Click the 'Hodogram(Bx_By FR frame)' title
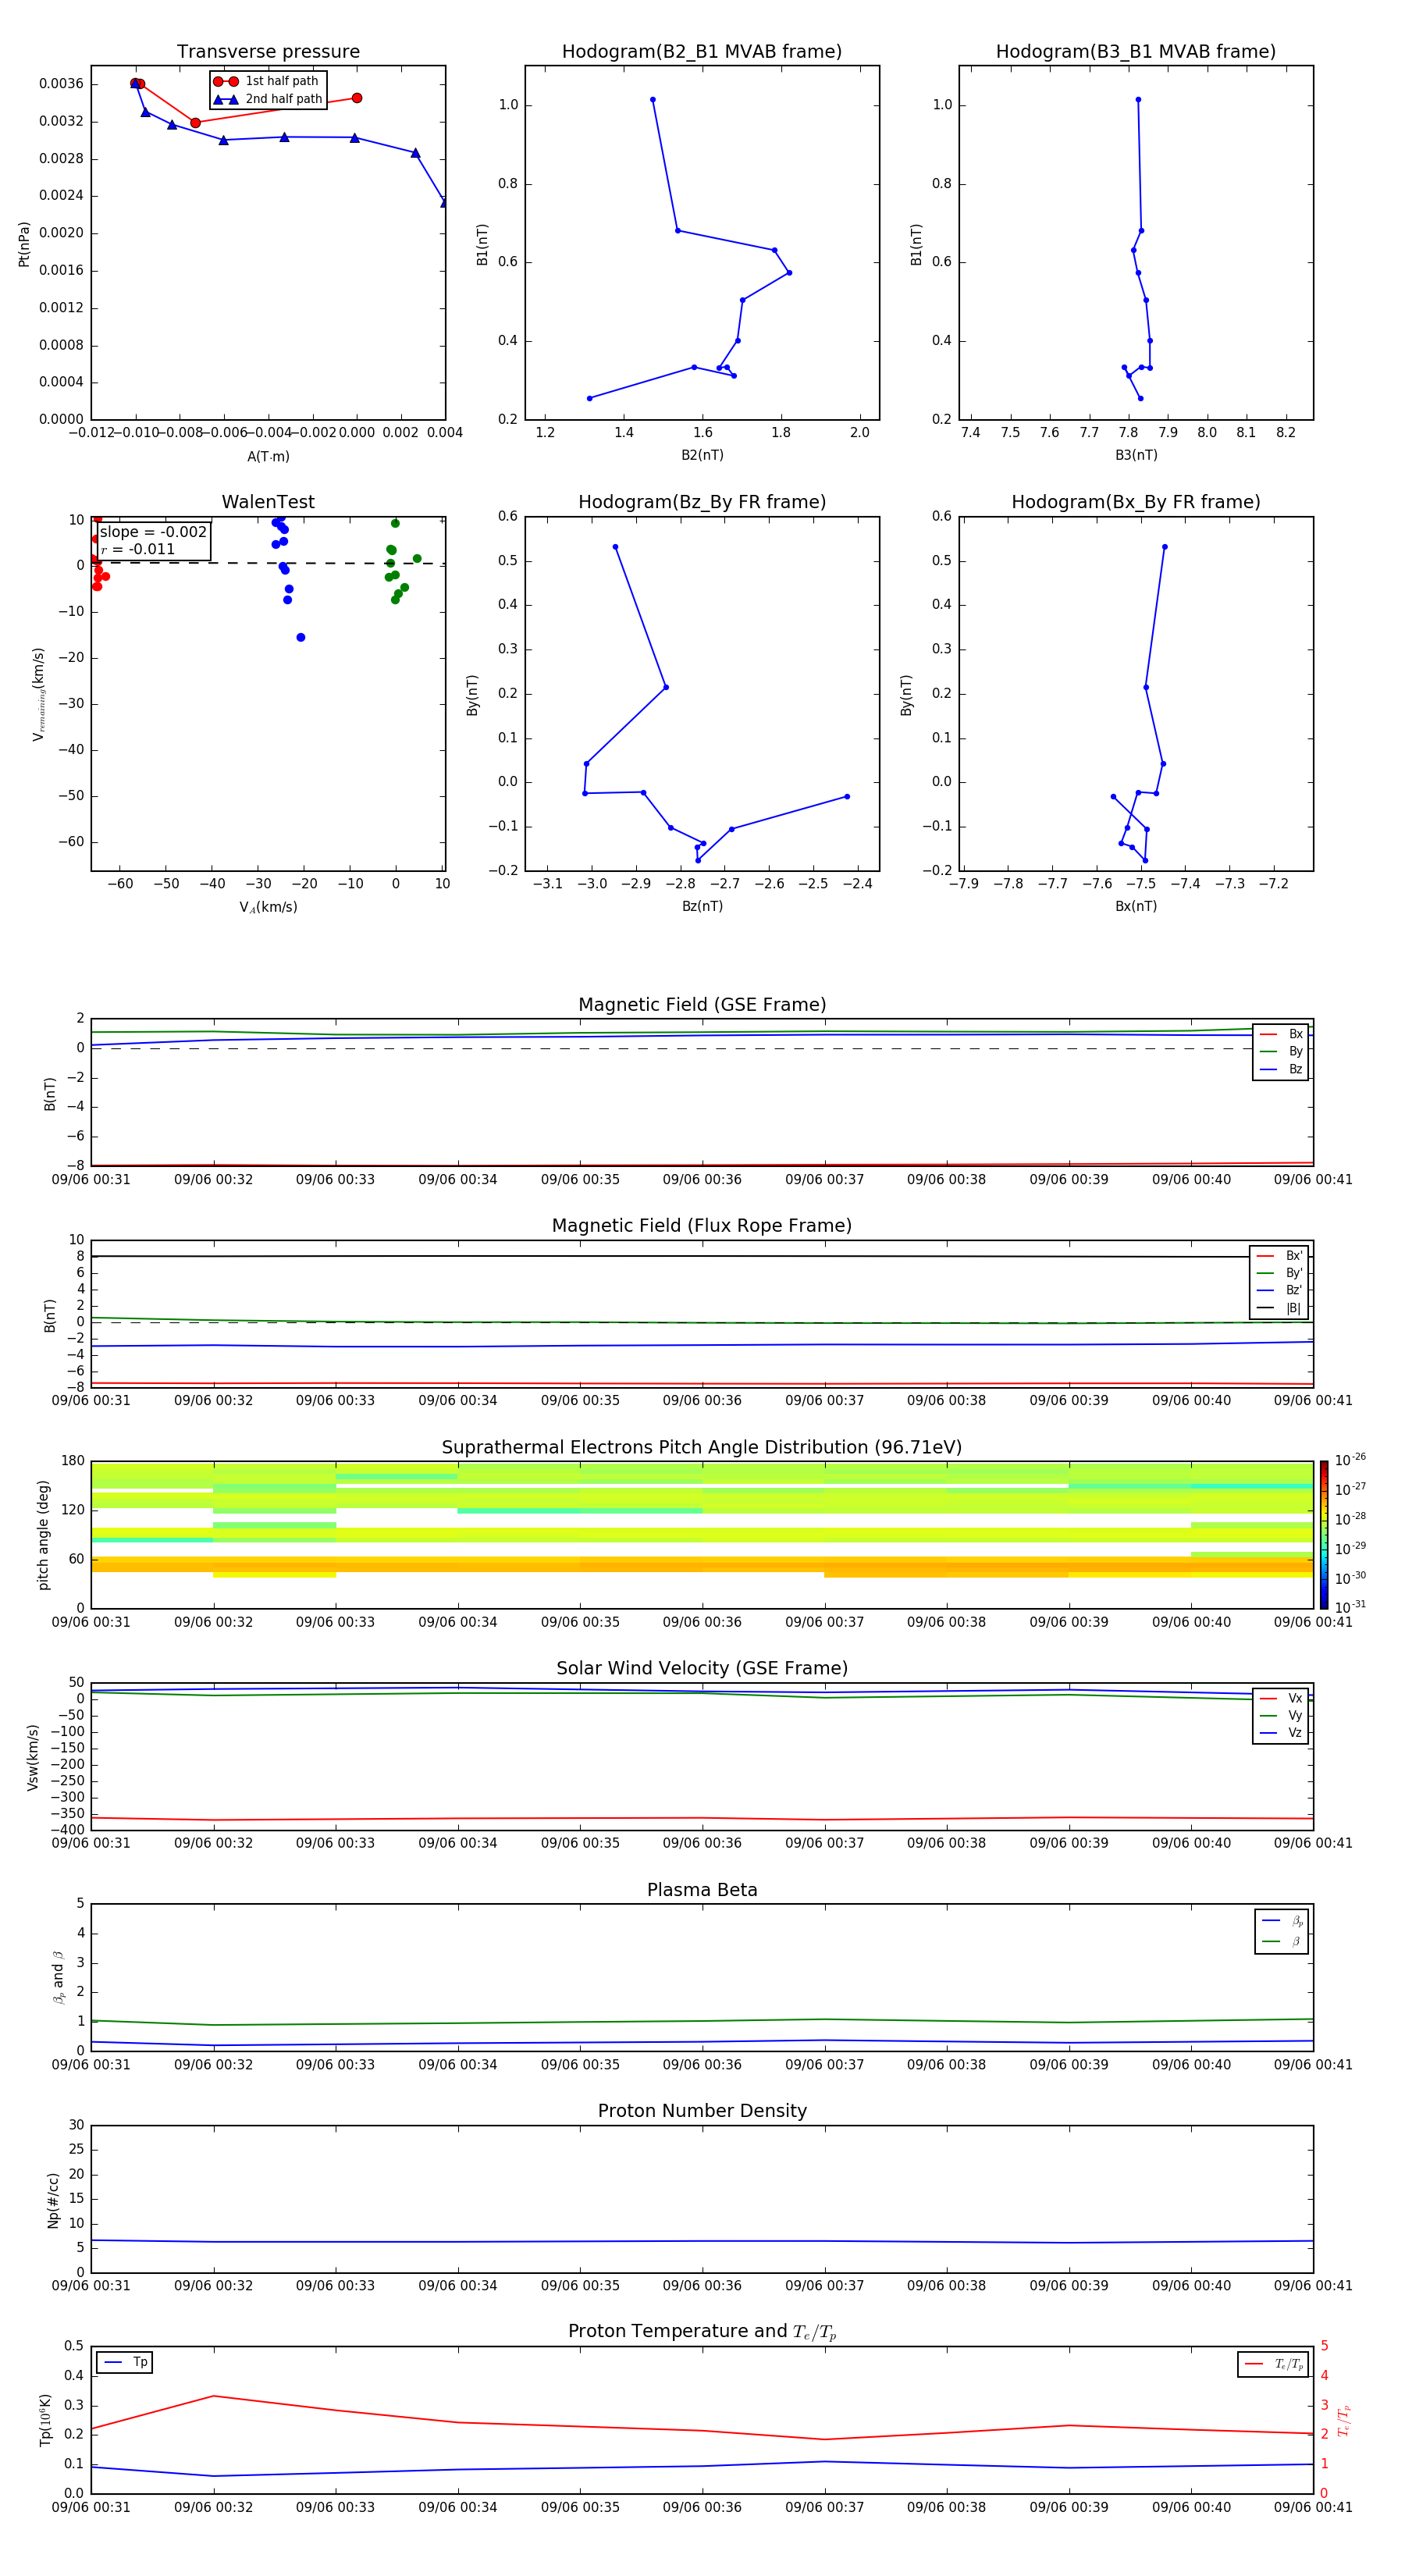The height and width of the screenshot is (2576, 1405). [1136, 502]
